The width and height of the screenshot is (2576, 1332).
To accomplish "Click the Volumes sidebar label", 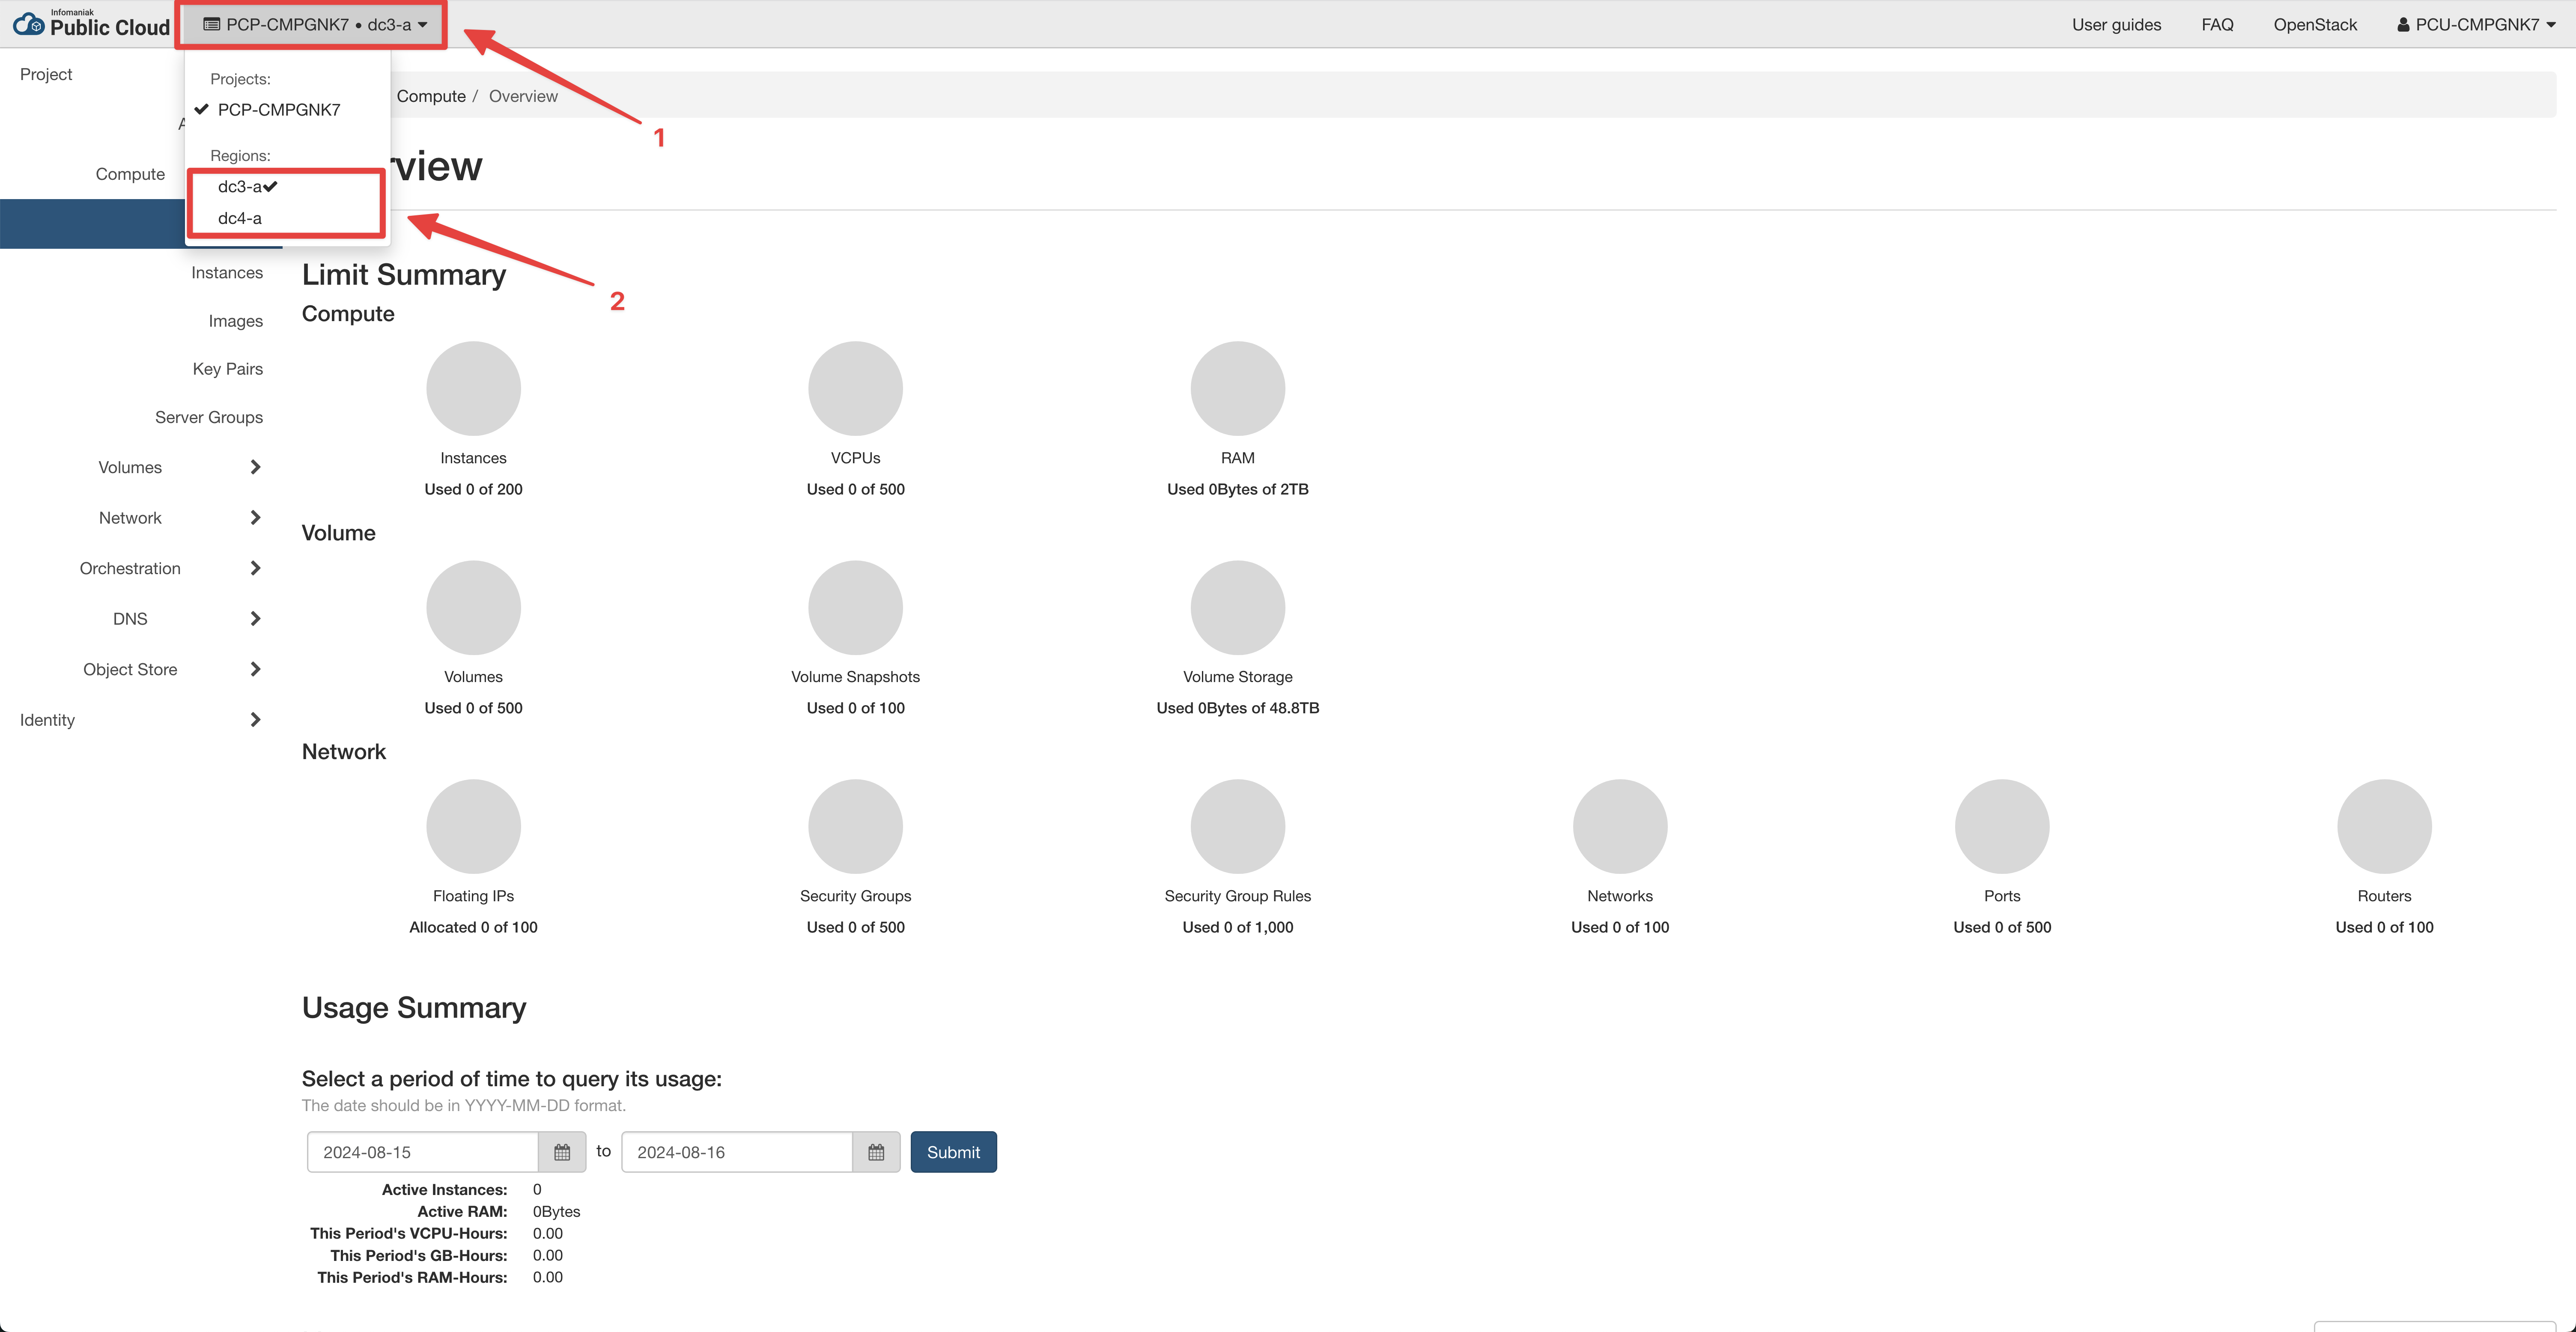I will (130, 467).
